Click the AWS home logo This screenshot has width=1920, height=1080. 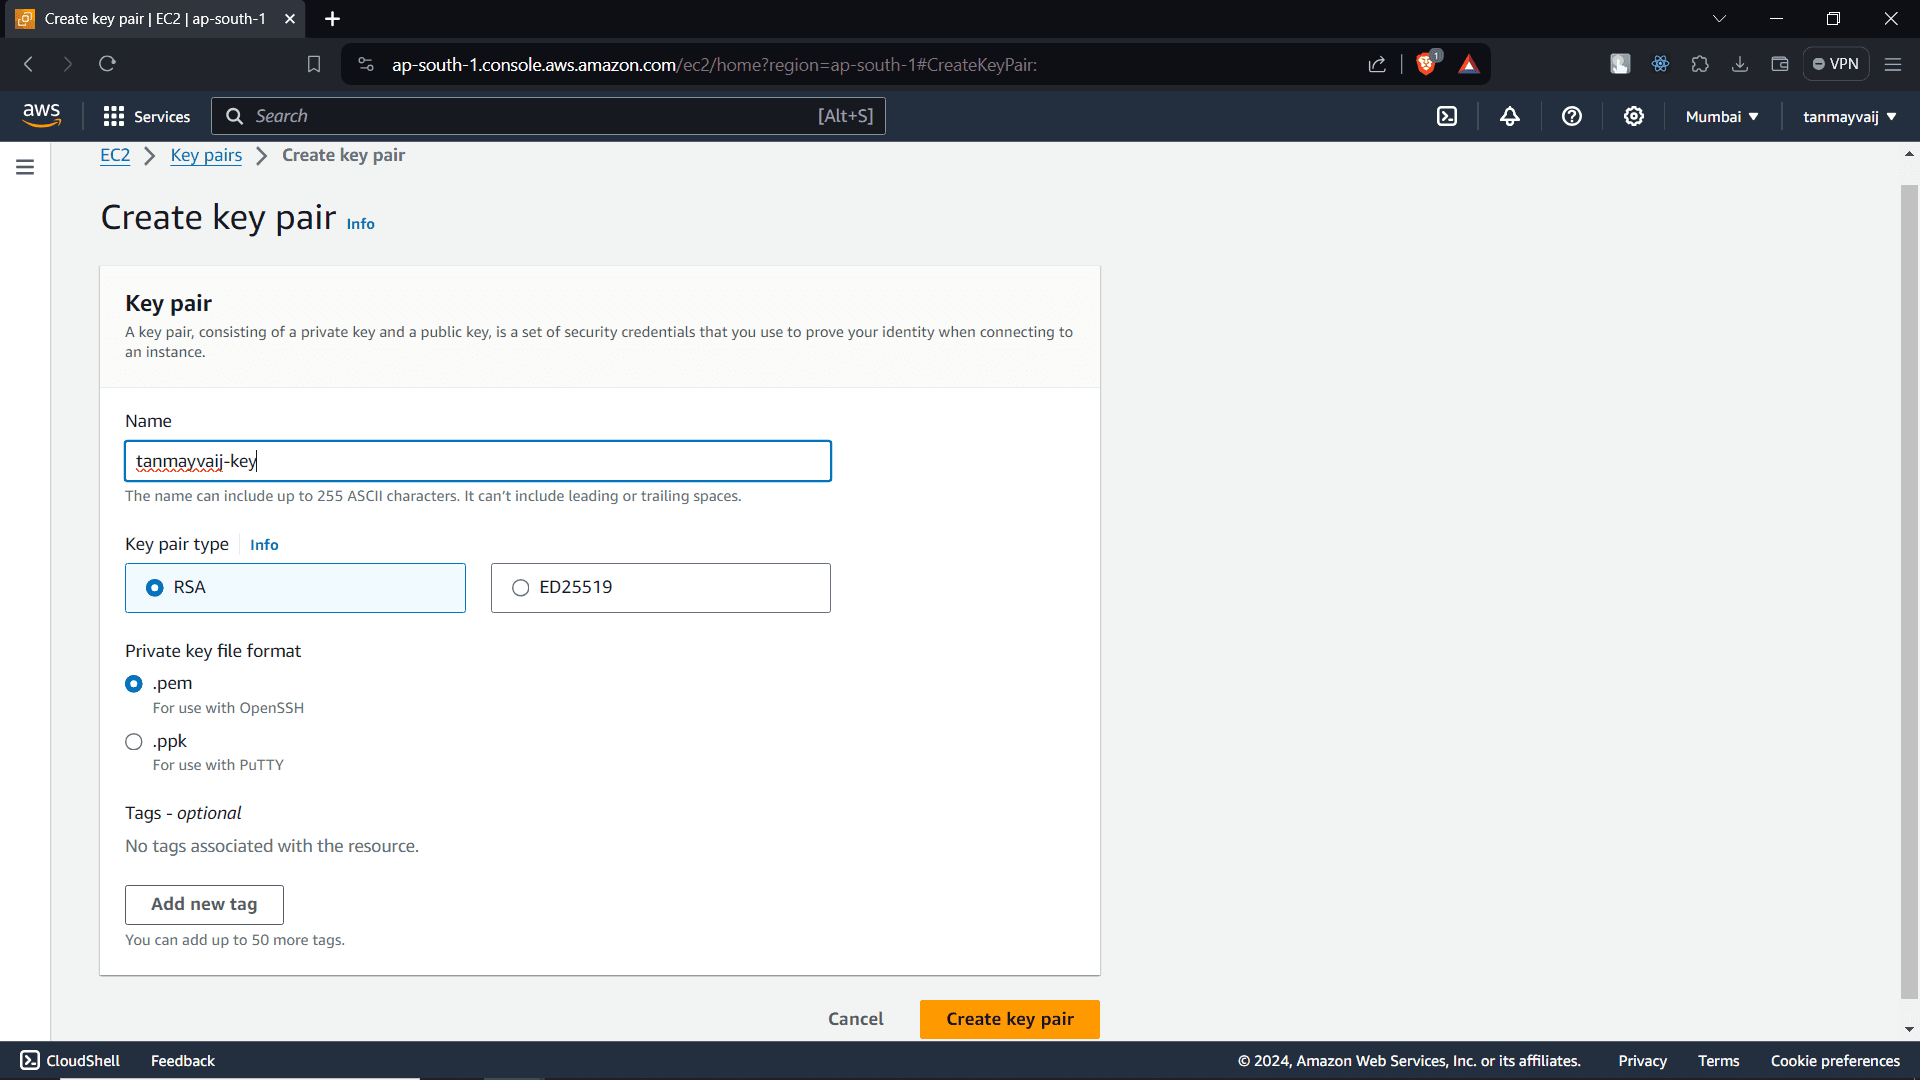click(41, 114)
